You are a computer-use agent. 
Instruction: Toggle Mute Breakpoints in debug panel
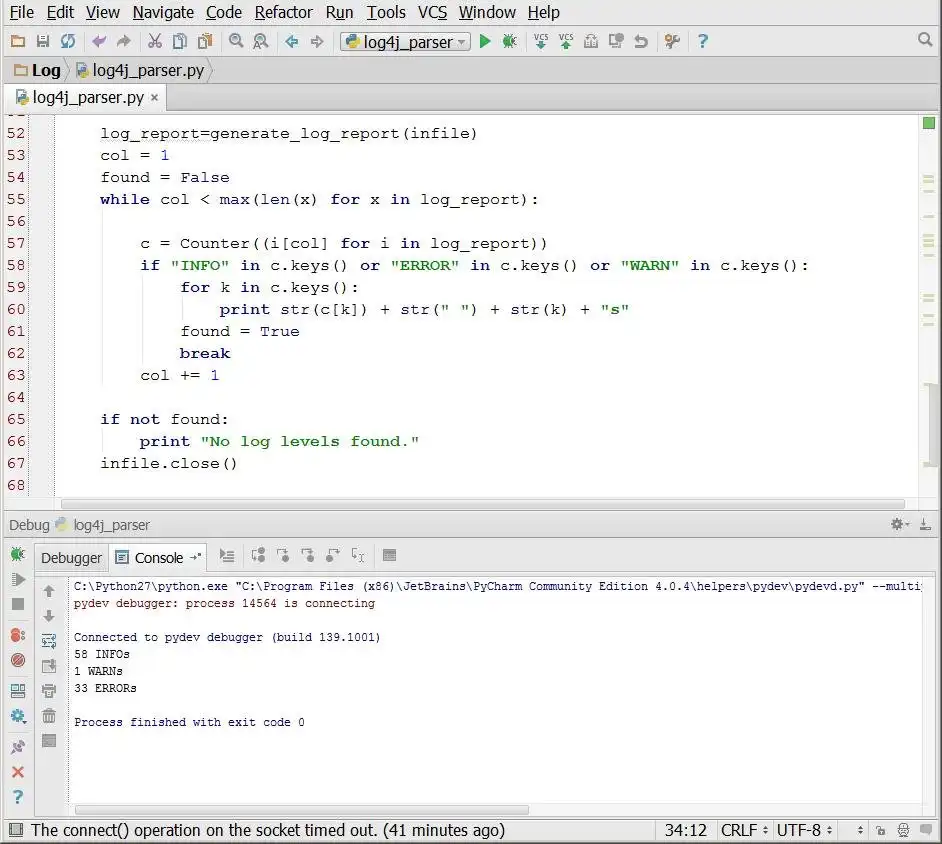[18, 660]
